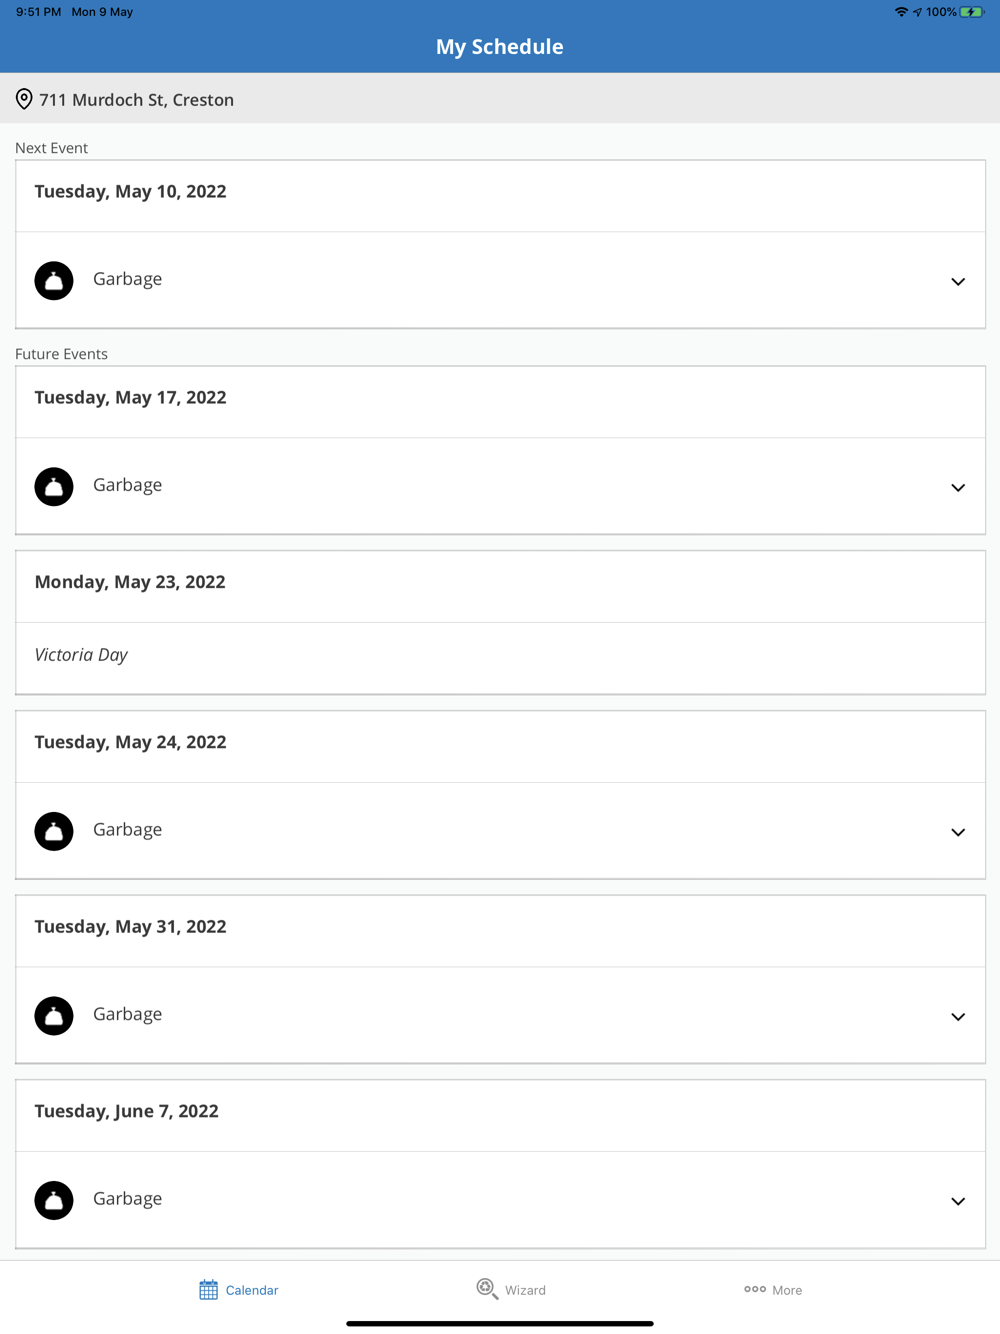Tap garbage bag icon for May 17

54,487
